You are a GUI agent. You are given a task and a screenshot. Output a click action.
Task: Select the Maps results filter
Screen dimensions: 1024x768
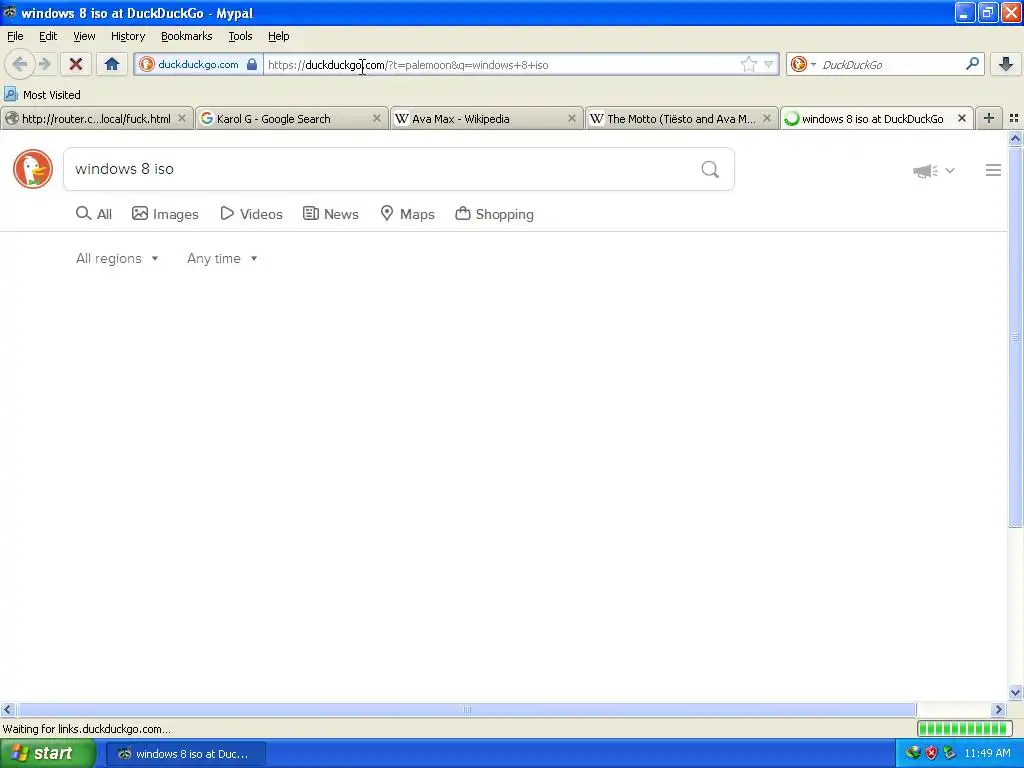click(x=408, y=214)
